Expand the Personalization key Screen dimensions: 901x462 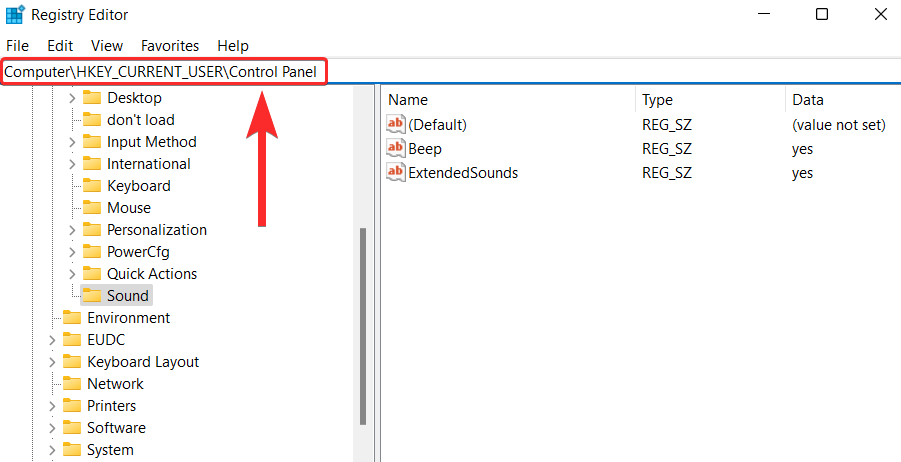pos(72,230)
